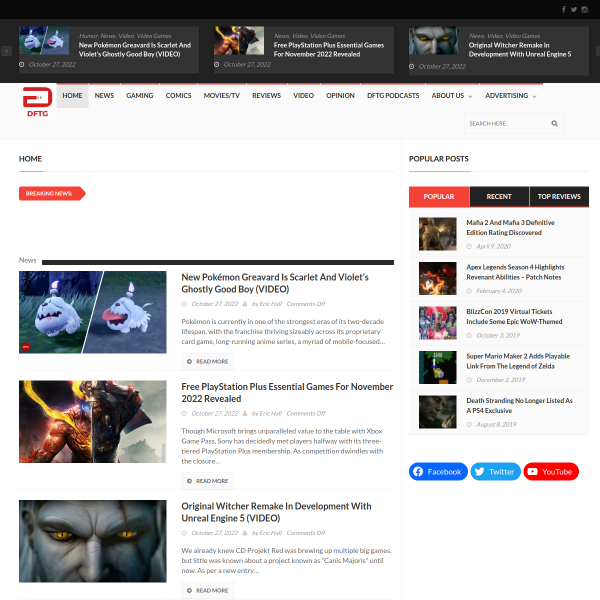Click the News section label

28,260
